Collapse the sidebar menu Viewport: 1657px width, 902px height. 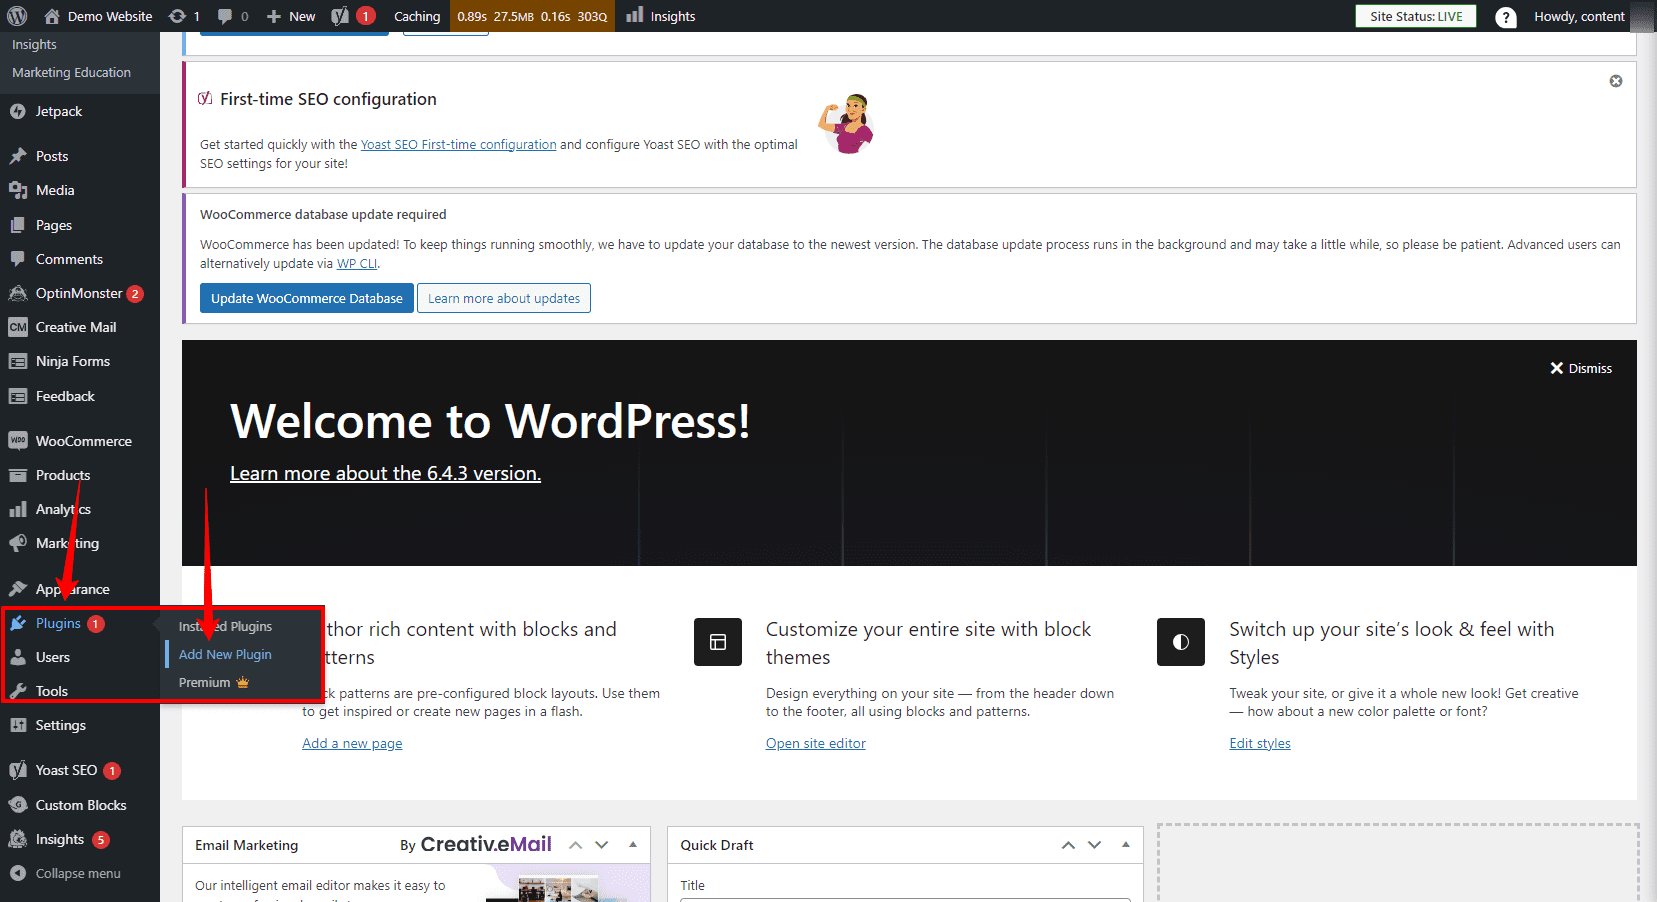click(80, 873)
